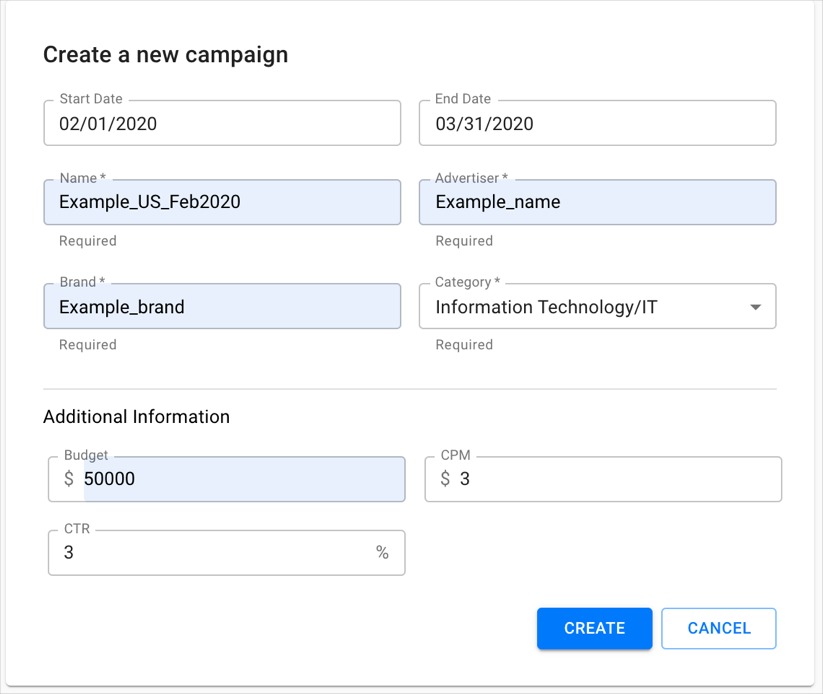Select the Name field containing Example_US_Feb2020
The height and width of the screenshot is (694, 823).
point(222,202)
